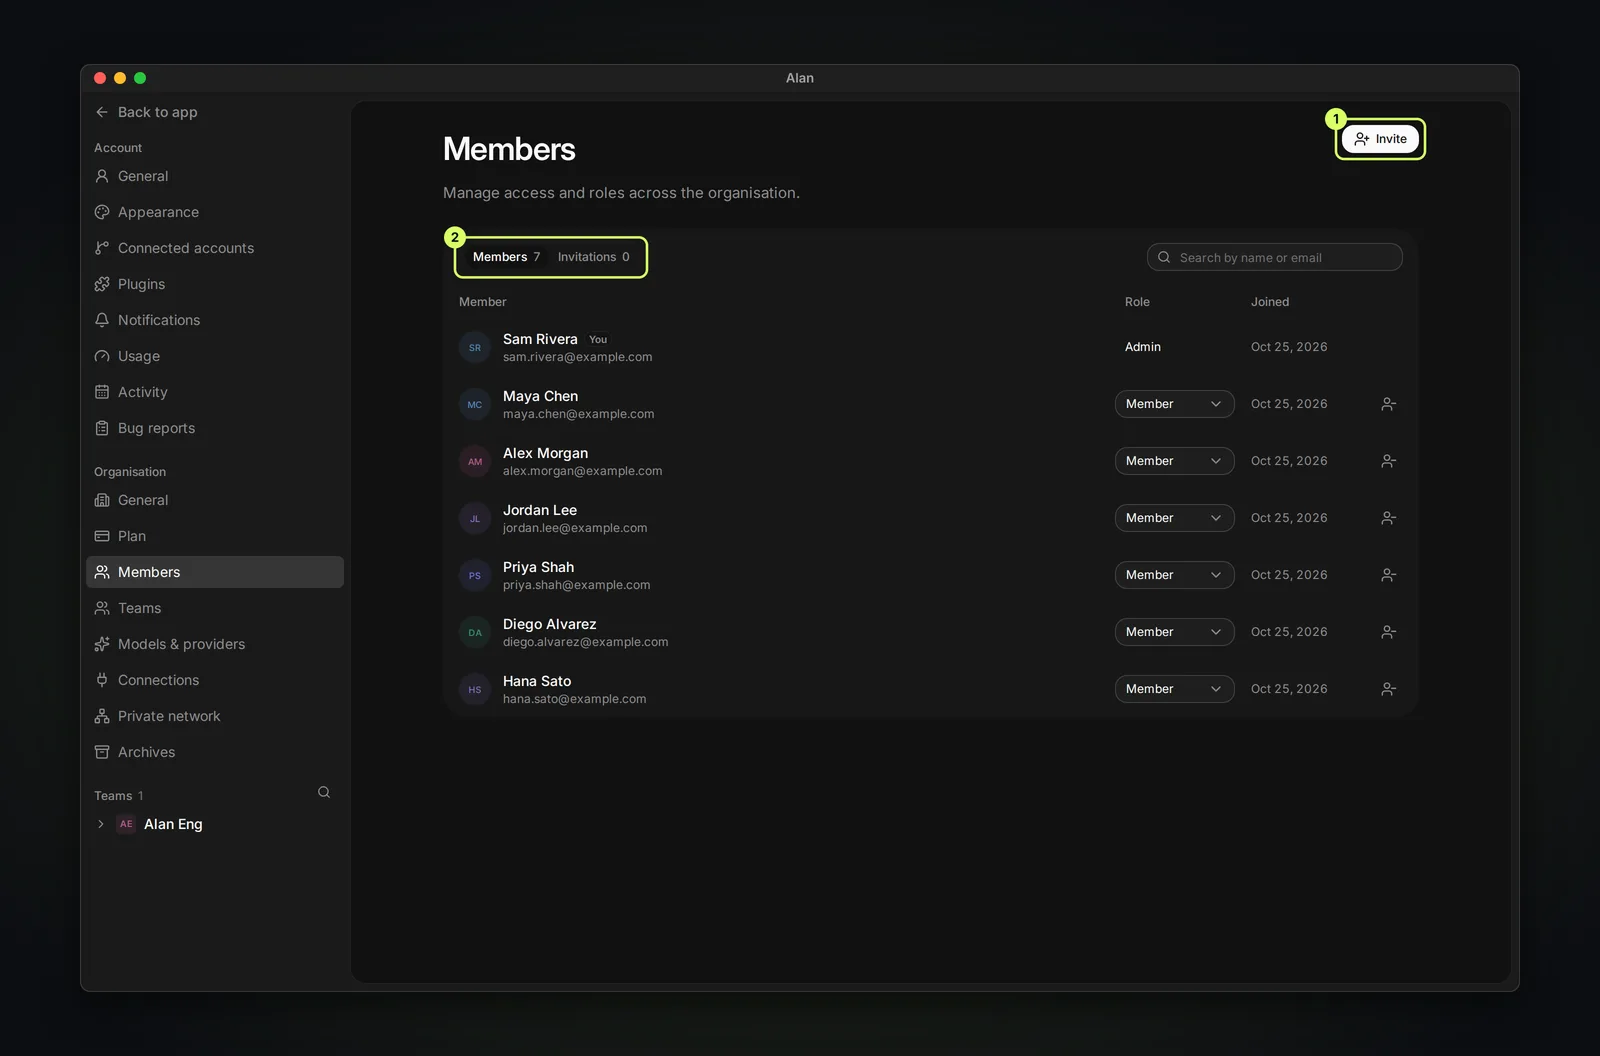Open Priya Shah's role dropdown

[1174, 575]
